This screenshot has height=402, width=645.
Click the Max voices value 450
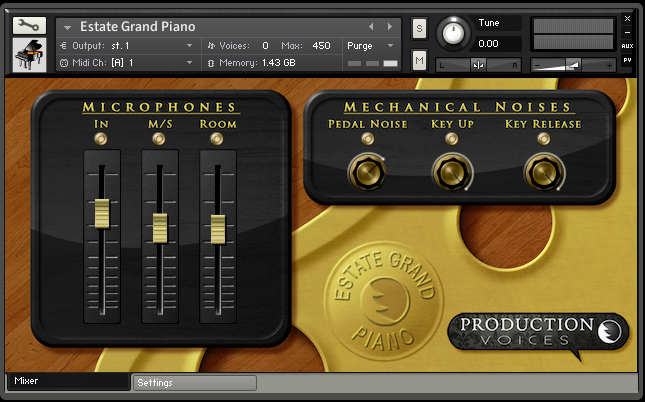click(321, 46)
